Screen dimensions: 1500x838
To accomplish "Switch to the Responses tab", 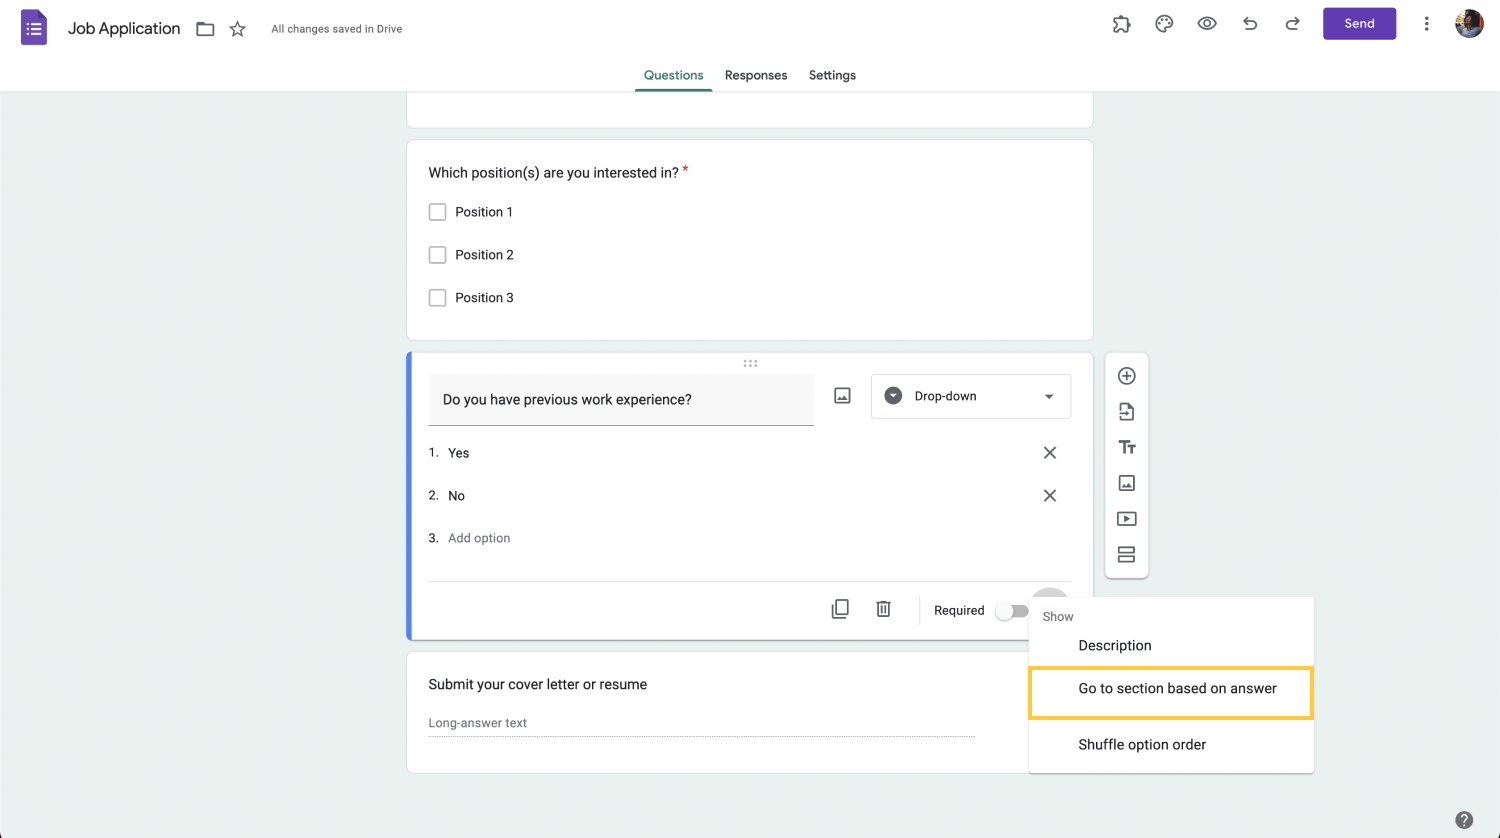I will 755,75.
